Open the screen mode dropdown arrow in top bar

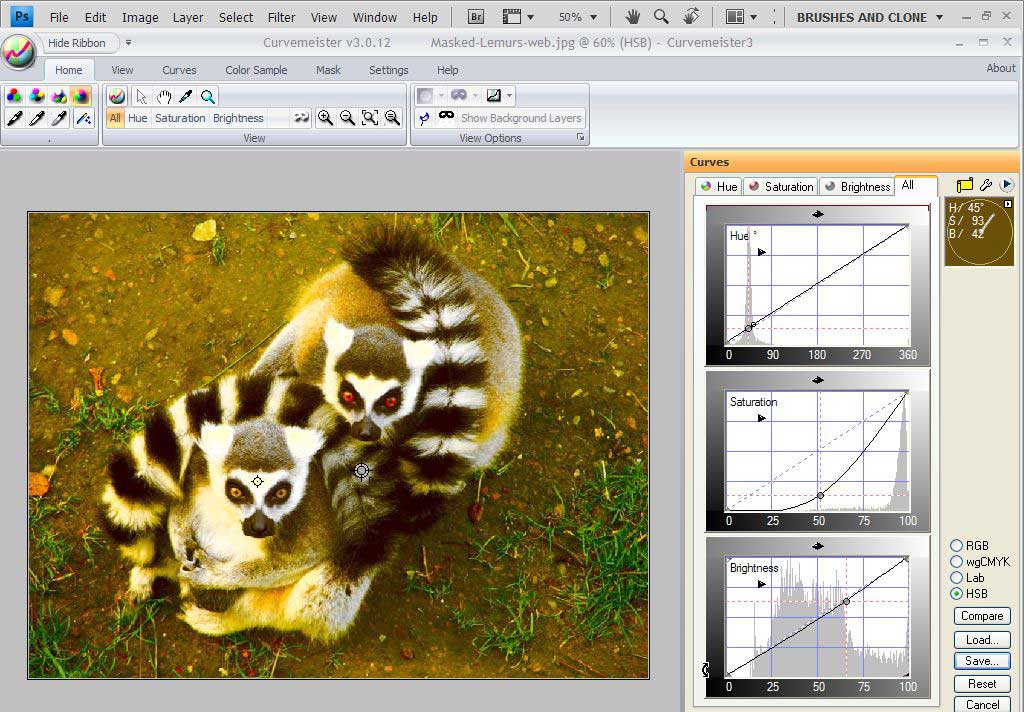[530, 17]
